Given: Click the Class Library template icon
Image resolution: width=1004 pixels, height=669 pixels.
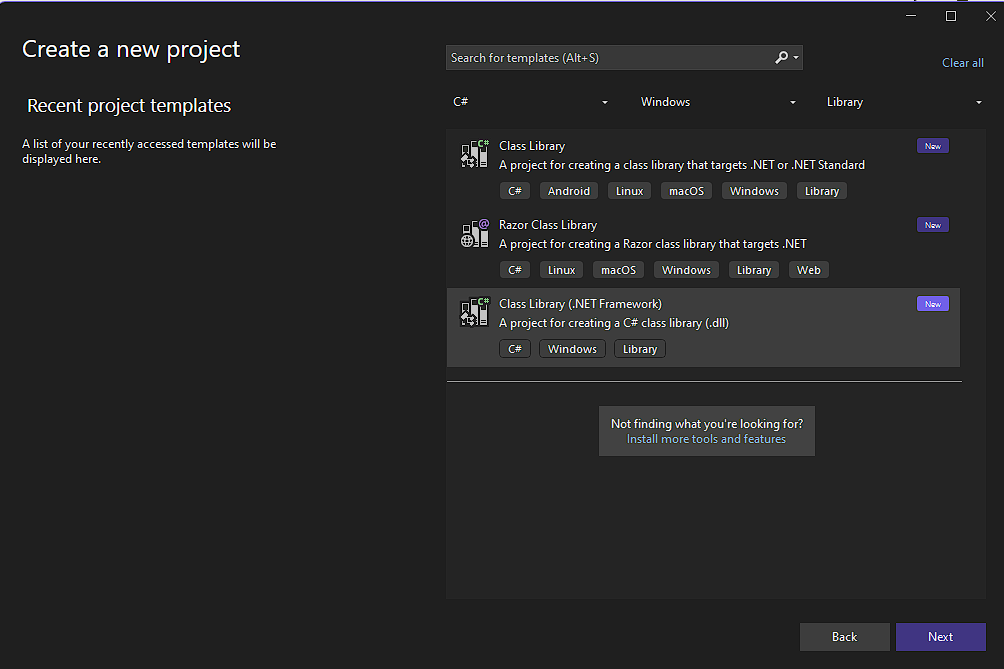Looking at the screenshot, I should [x=474, y=154].
